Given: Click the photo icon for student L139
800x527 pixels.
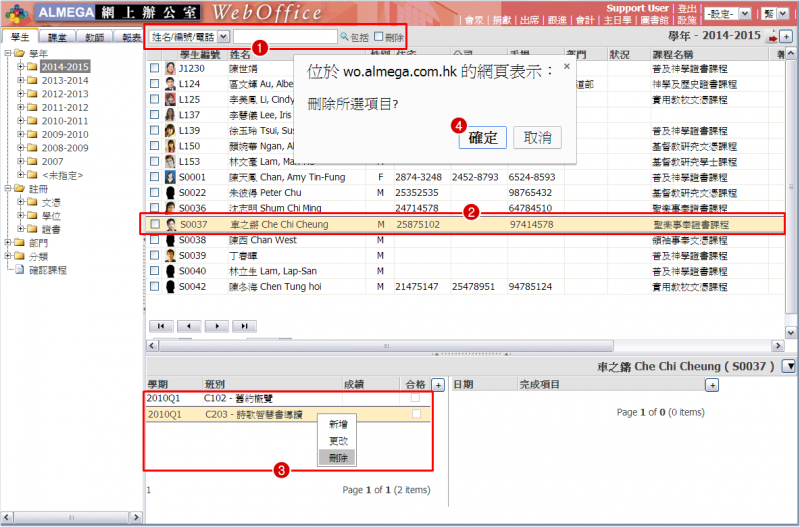Looking at the screenshot, I should pos(170,131).
